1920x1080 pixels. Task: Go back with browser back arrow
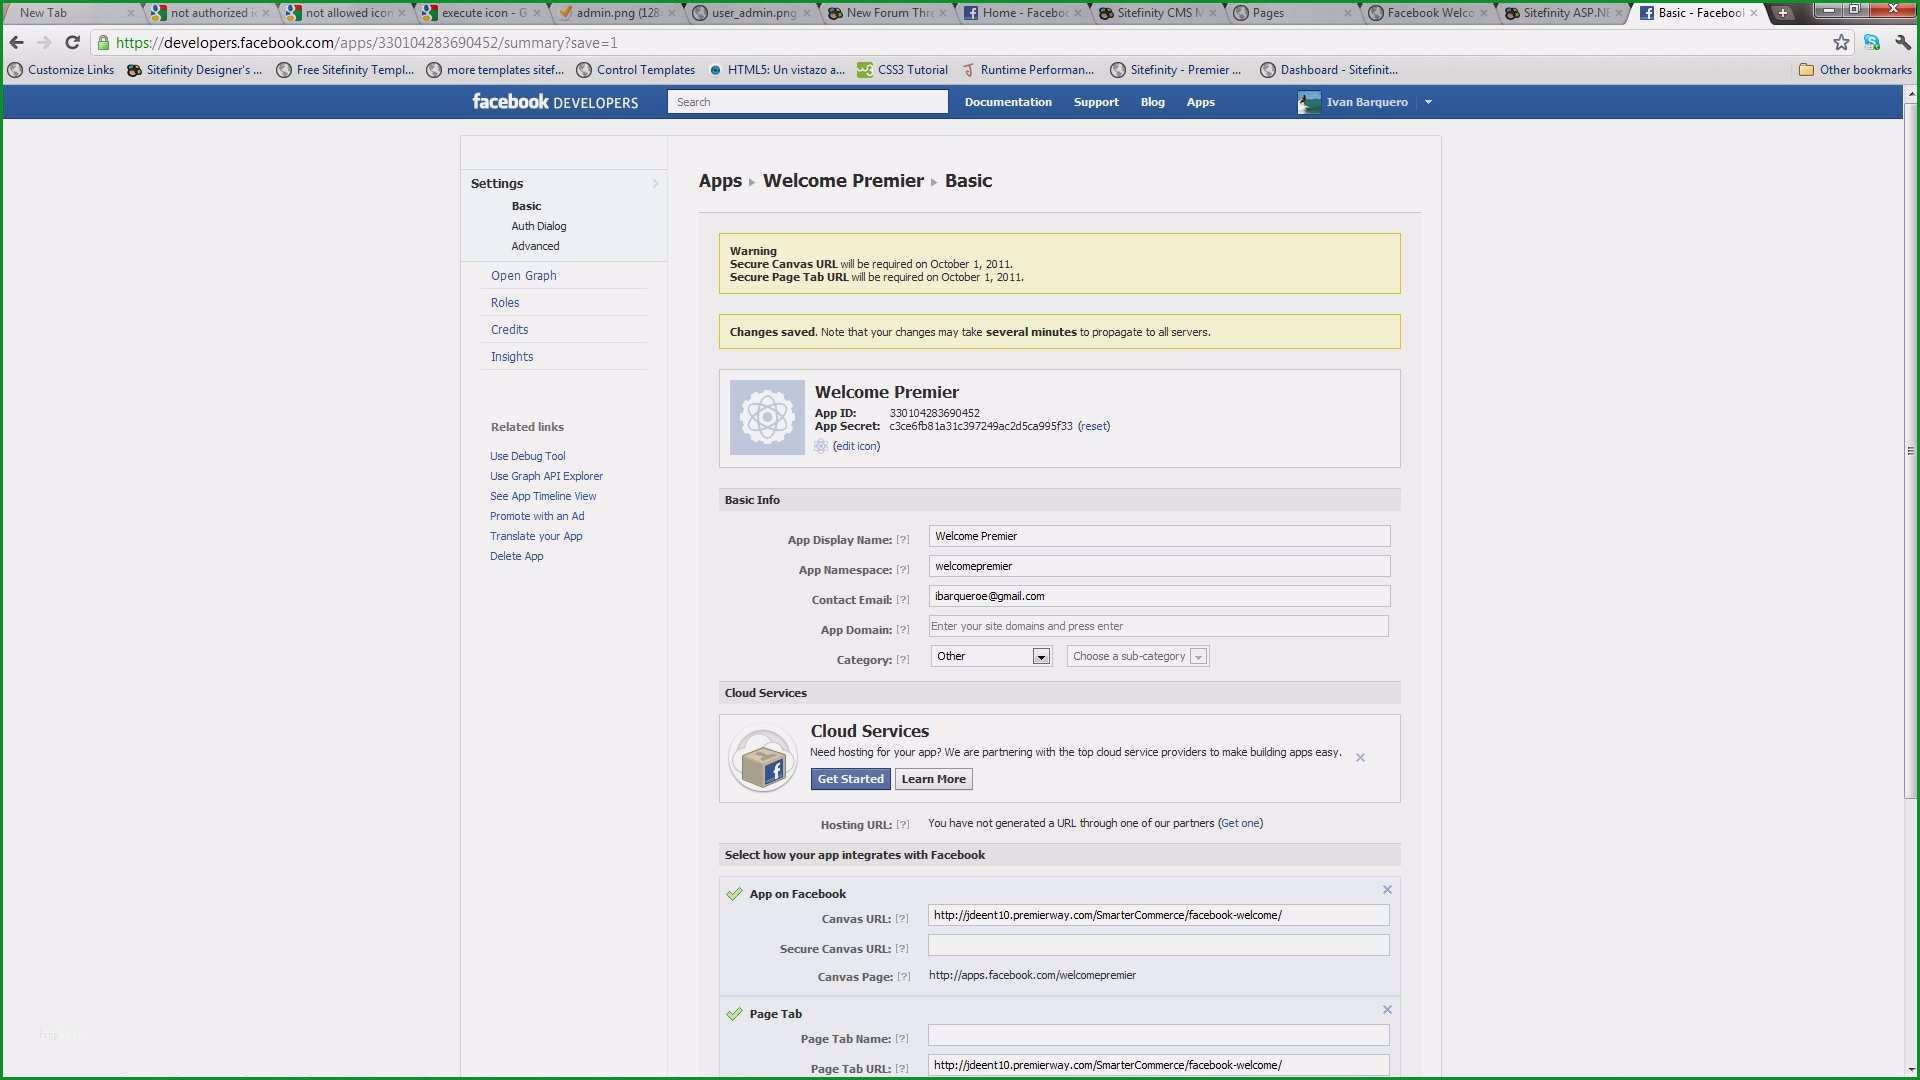(16, 42)
